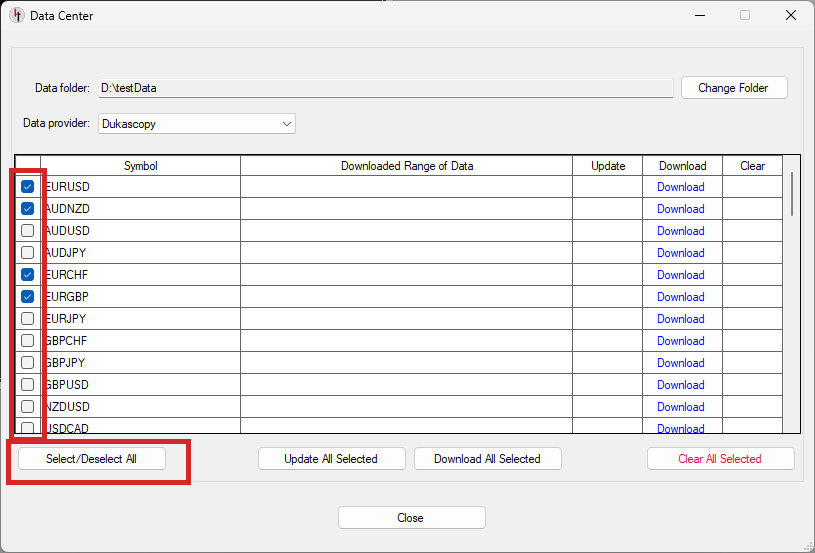Tick the AUDJPY row checkbox
815x553 pixels.
[28, 253]
